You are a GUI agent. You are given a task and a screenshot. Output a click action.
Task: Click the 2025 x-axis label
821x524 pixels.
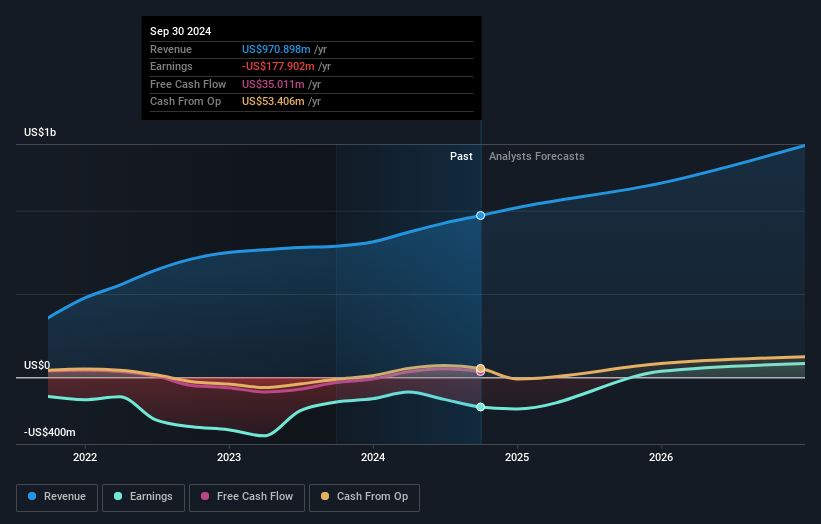(517, 458)
